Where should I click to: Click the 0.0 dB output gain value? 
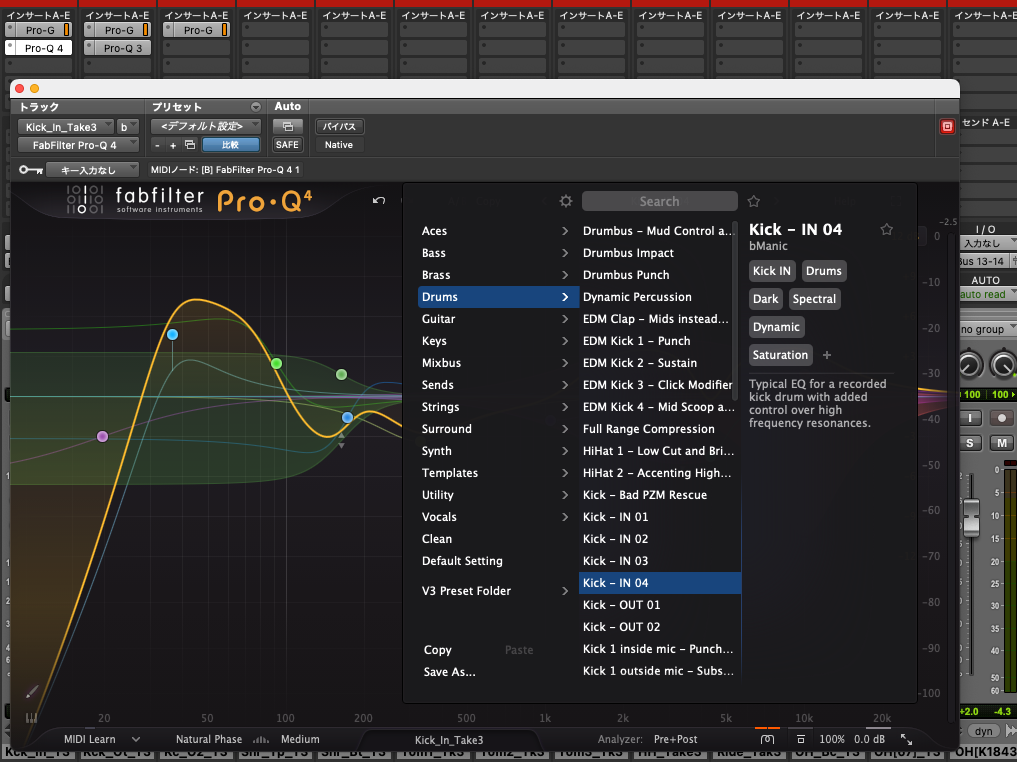(x=869, y=739)
